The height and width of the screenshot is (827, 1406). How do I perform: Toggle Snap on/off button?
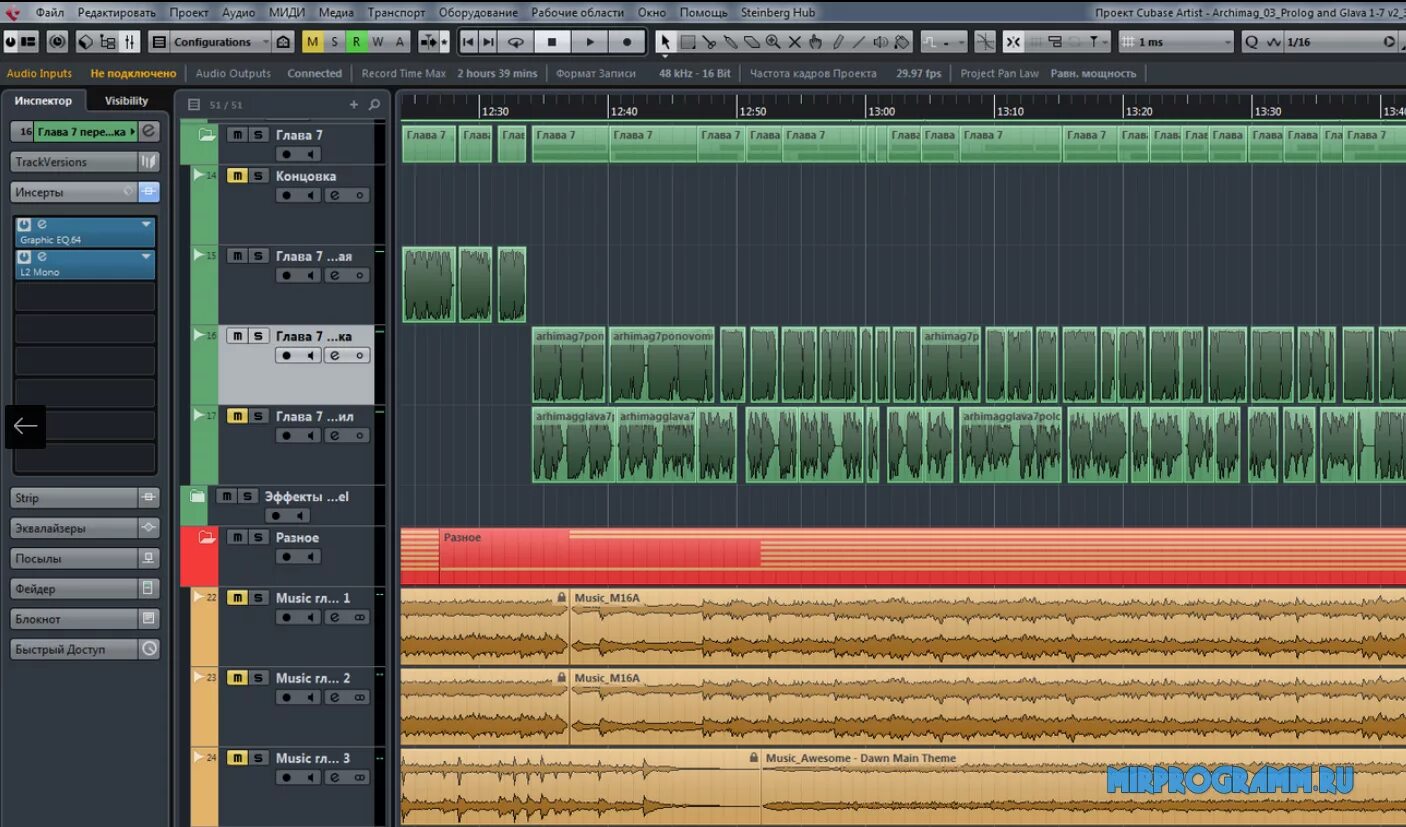tap(1013, 42)
